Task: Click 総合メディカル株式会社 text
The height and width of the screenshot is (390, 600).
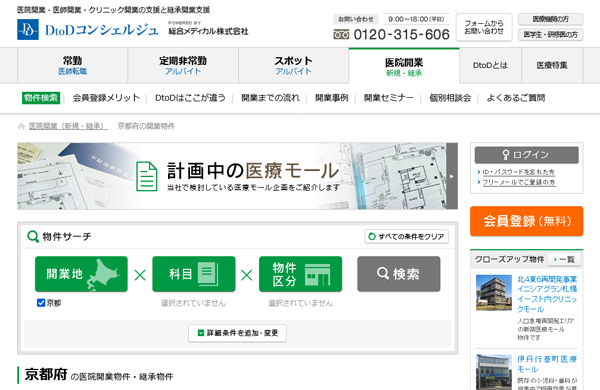Action: pyautogui.click(x=209, y=31)
